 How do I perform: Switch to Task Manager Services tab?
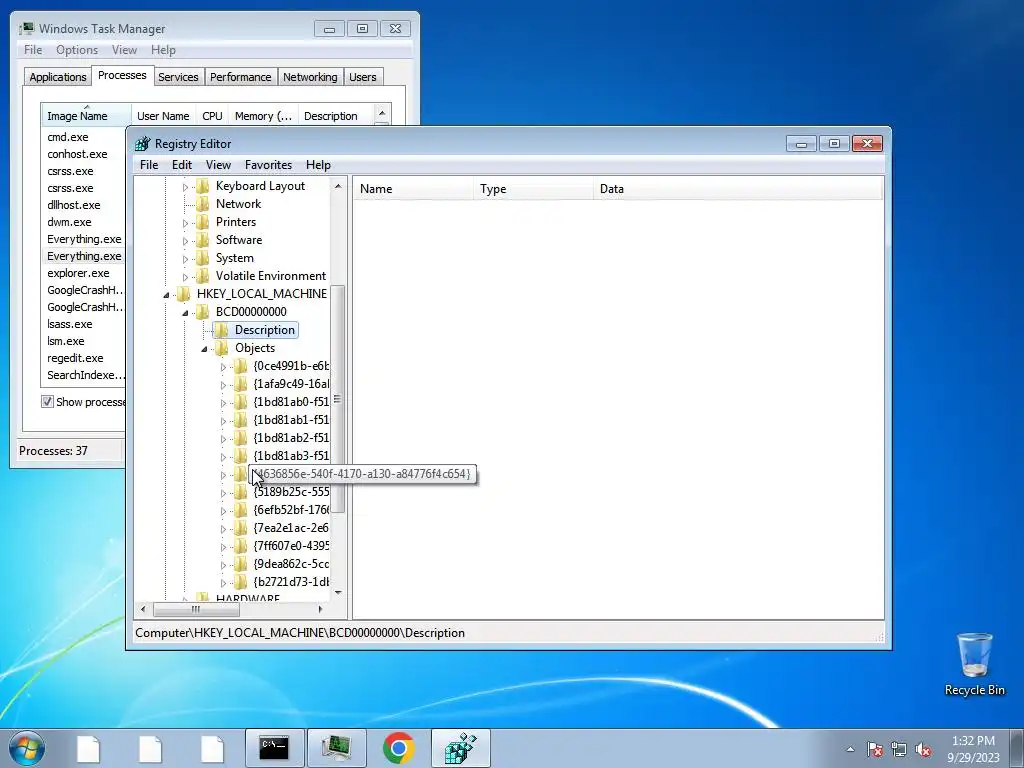click(x=178, y=77)
